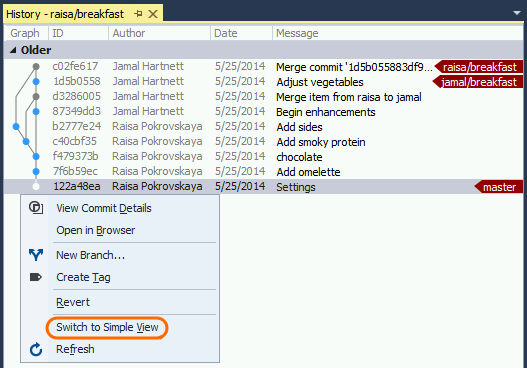Click the New Branch fork icon

pos(36,255)
